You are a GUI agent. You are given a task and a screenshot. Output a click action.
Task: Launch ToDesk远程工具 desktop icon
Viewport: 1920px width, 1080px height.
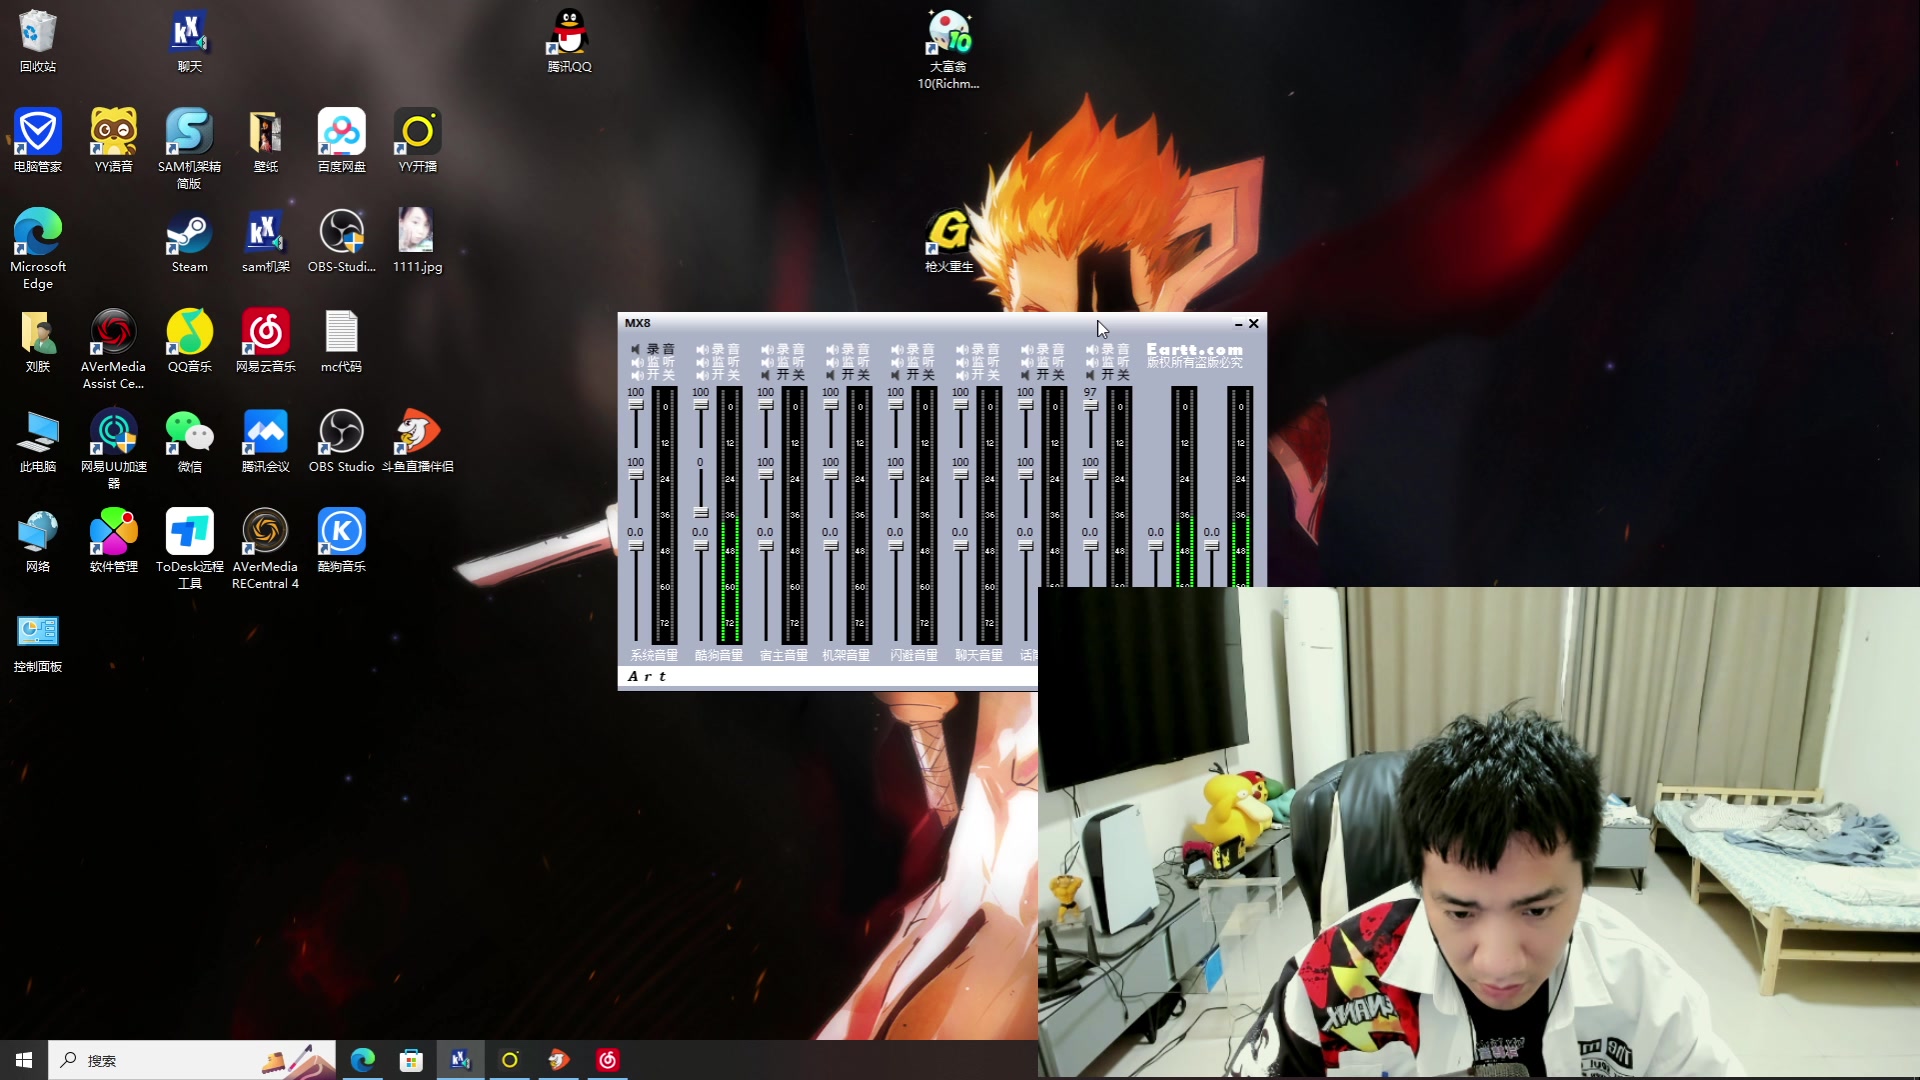coord(189,549)
